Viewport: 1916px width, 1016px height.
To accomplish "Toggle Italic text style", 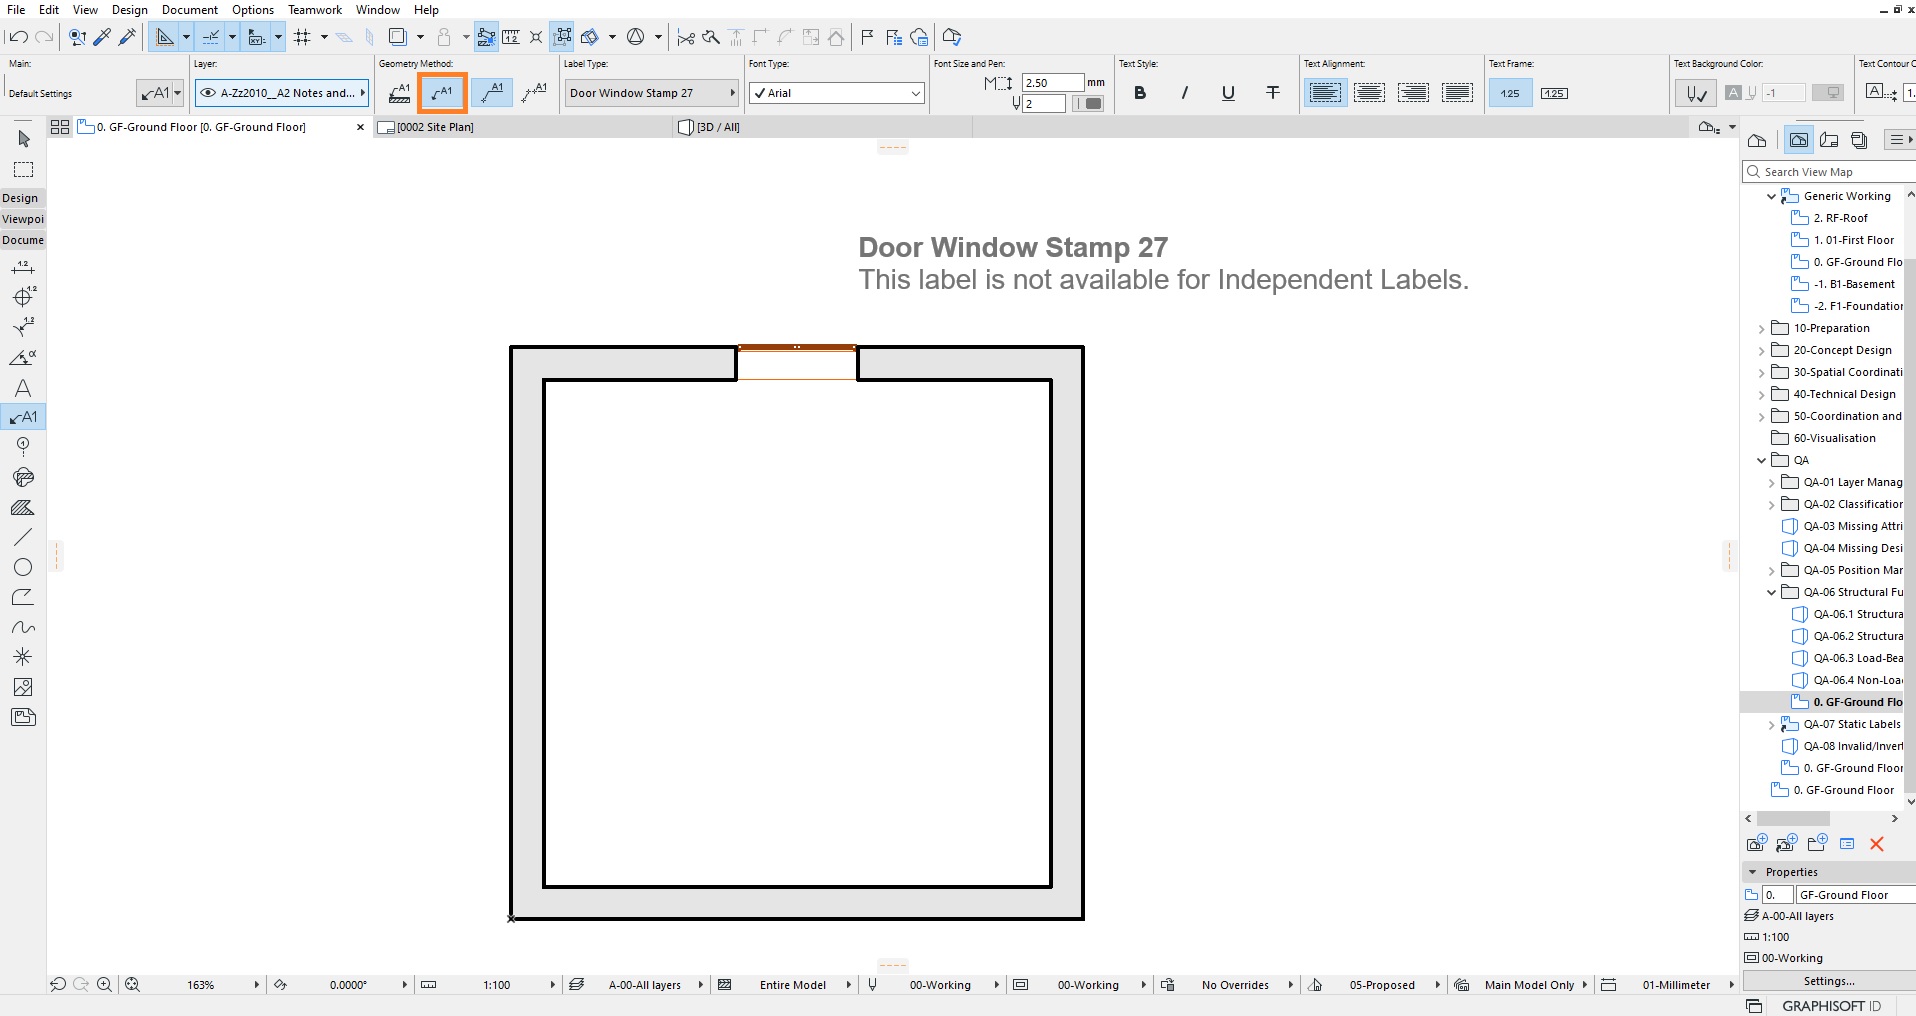I will 1184,93.
